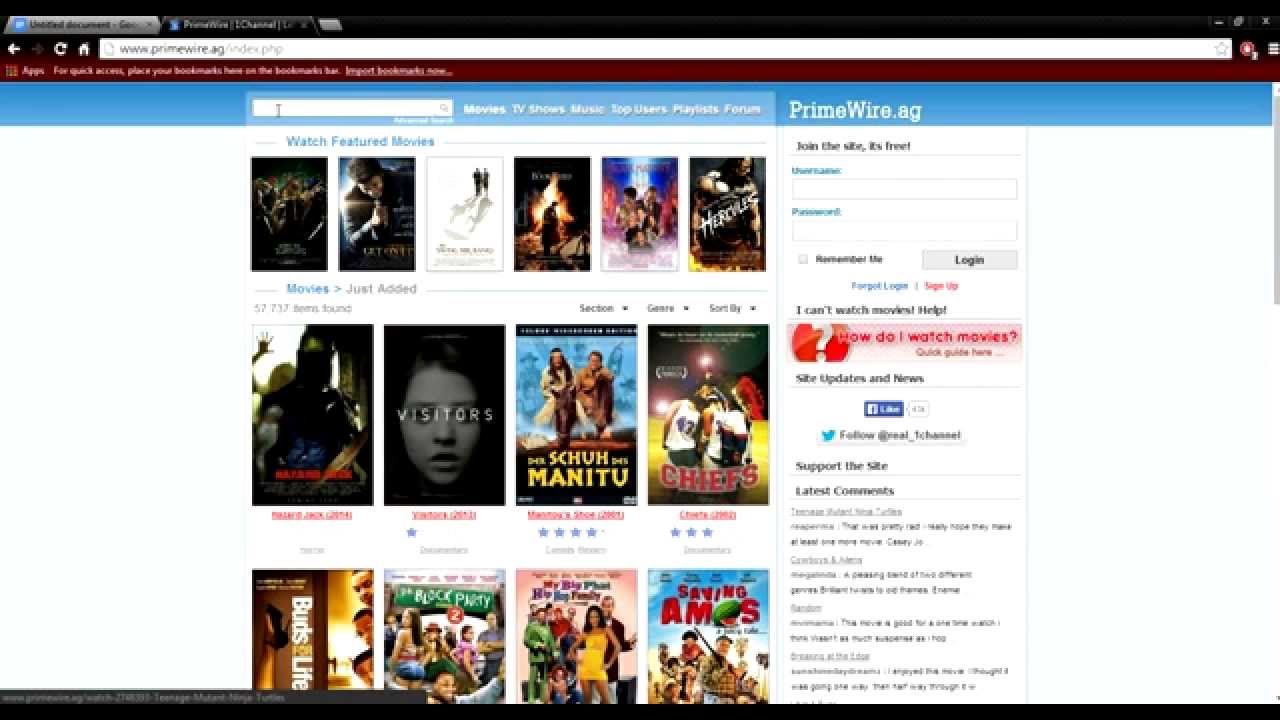Switch to the Untitled document tab

pyautogui.click(x=82, y=24)
